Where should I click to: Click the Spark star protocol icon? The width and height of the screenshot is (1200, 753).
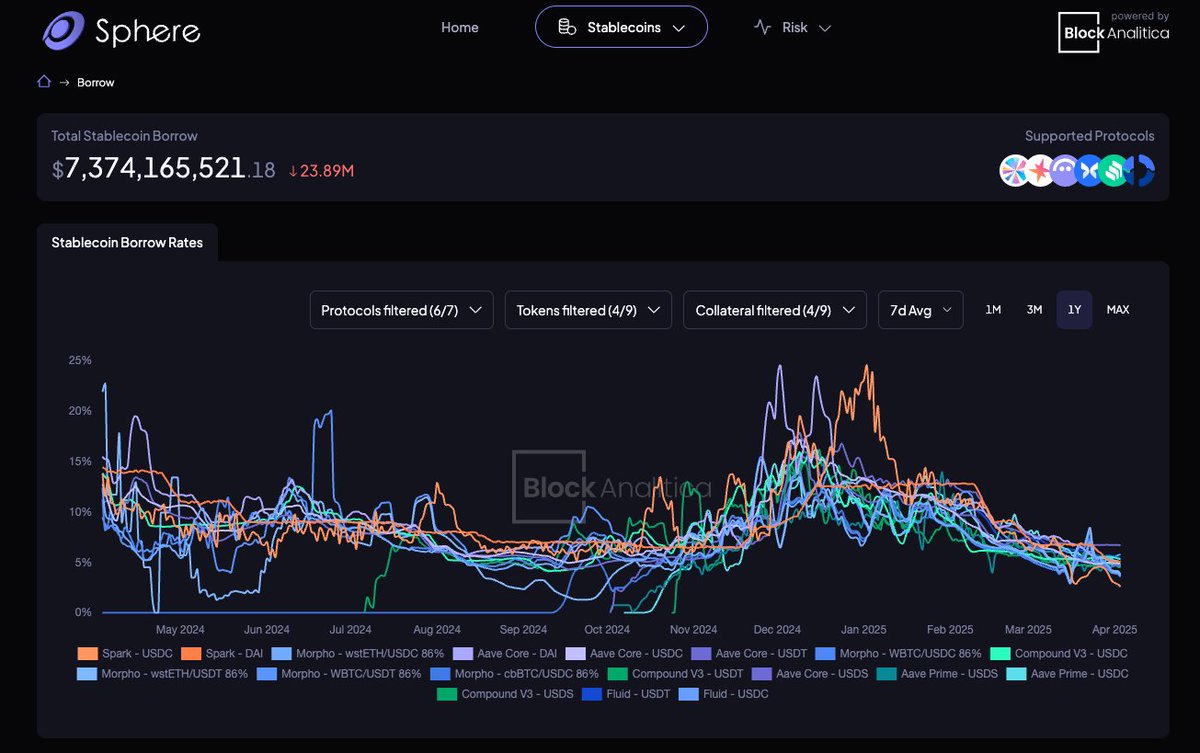click(x=1040, y=170)
